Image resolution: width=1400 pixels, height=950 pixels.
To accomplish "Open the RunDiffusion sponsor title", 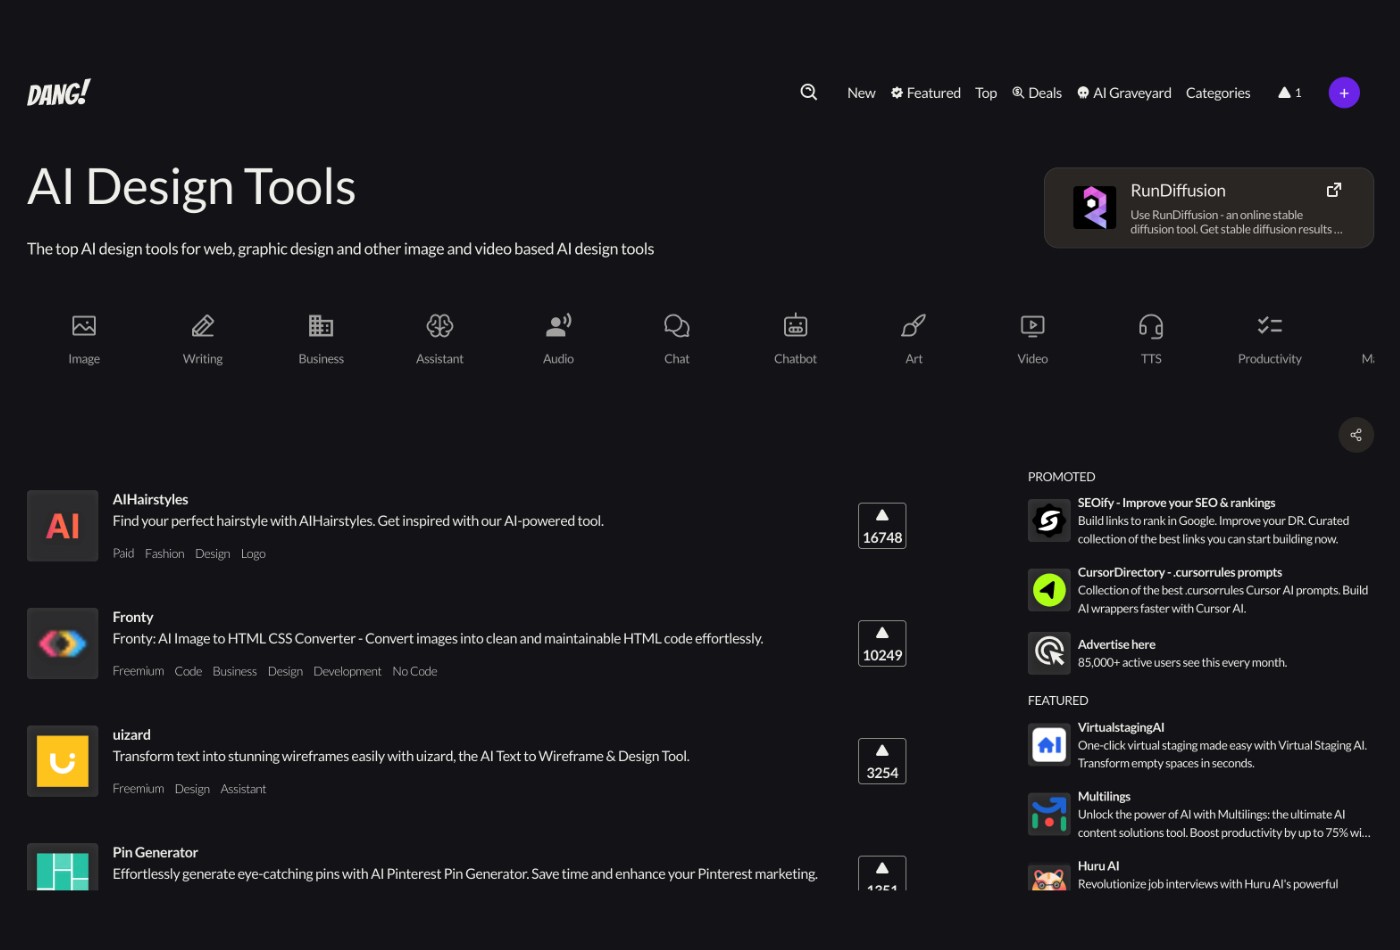I will point(1178,190).
